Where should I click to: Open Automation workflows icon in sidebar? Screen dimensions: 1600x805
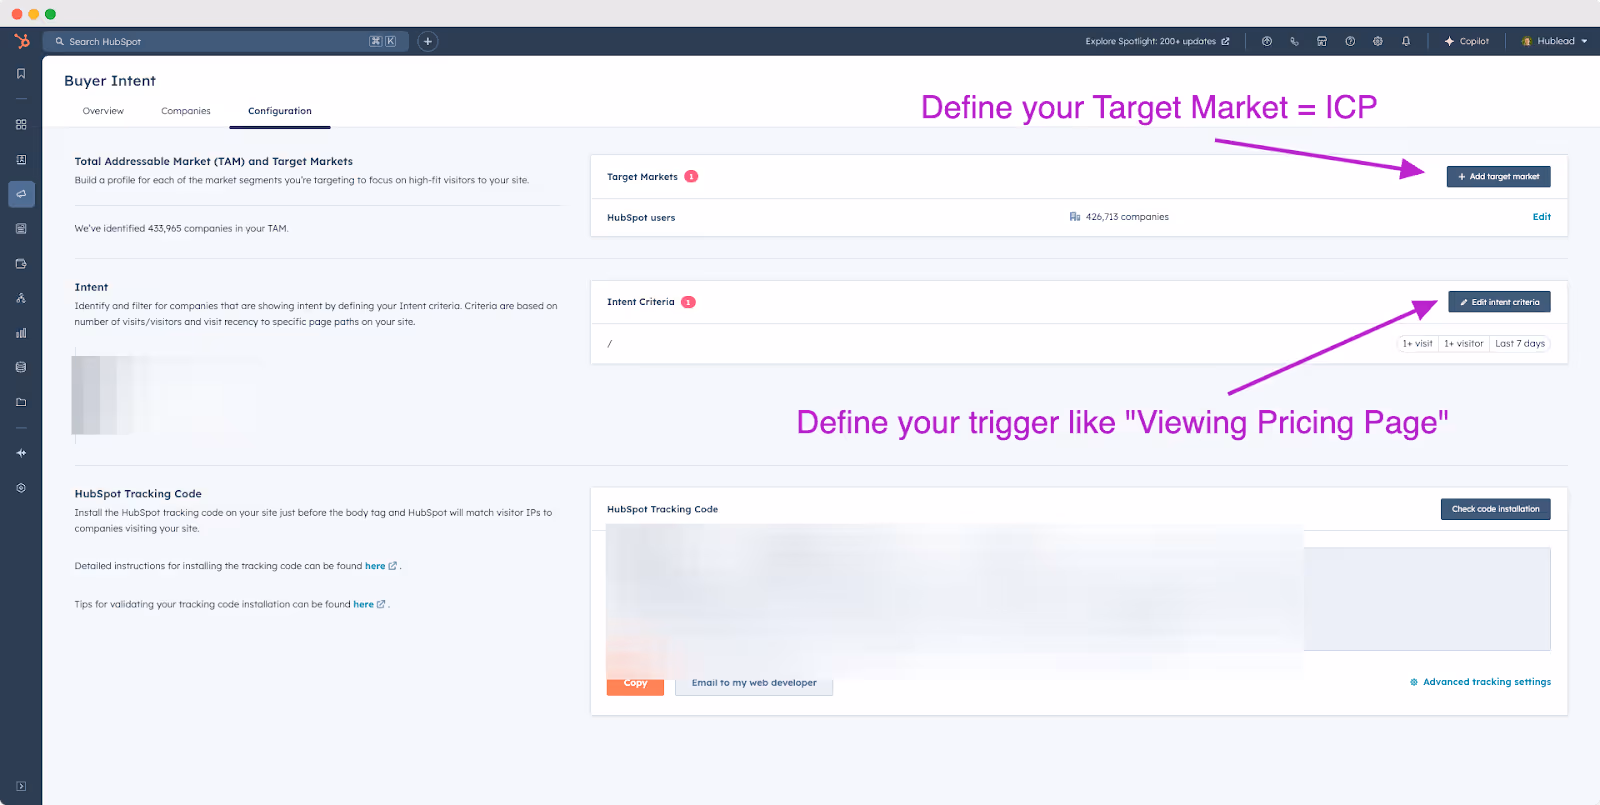coord(21,298)
